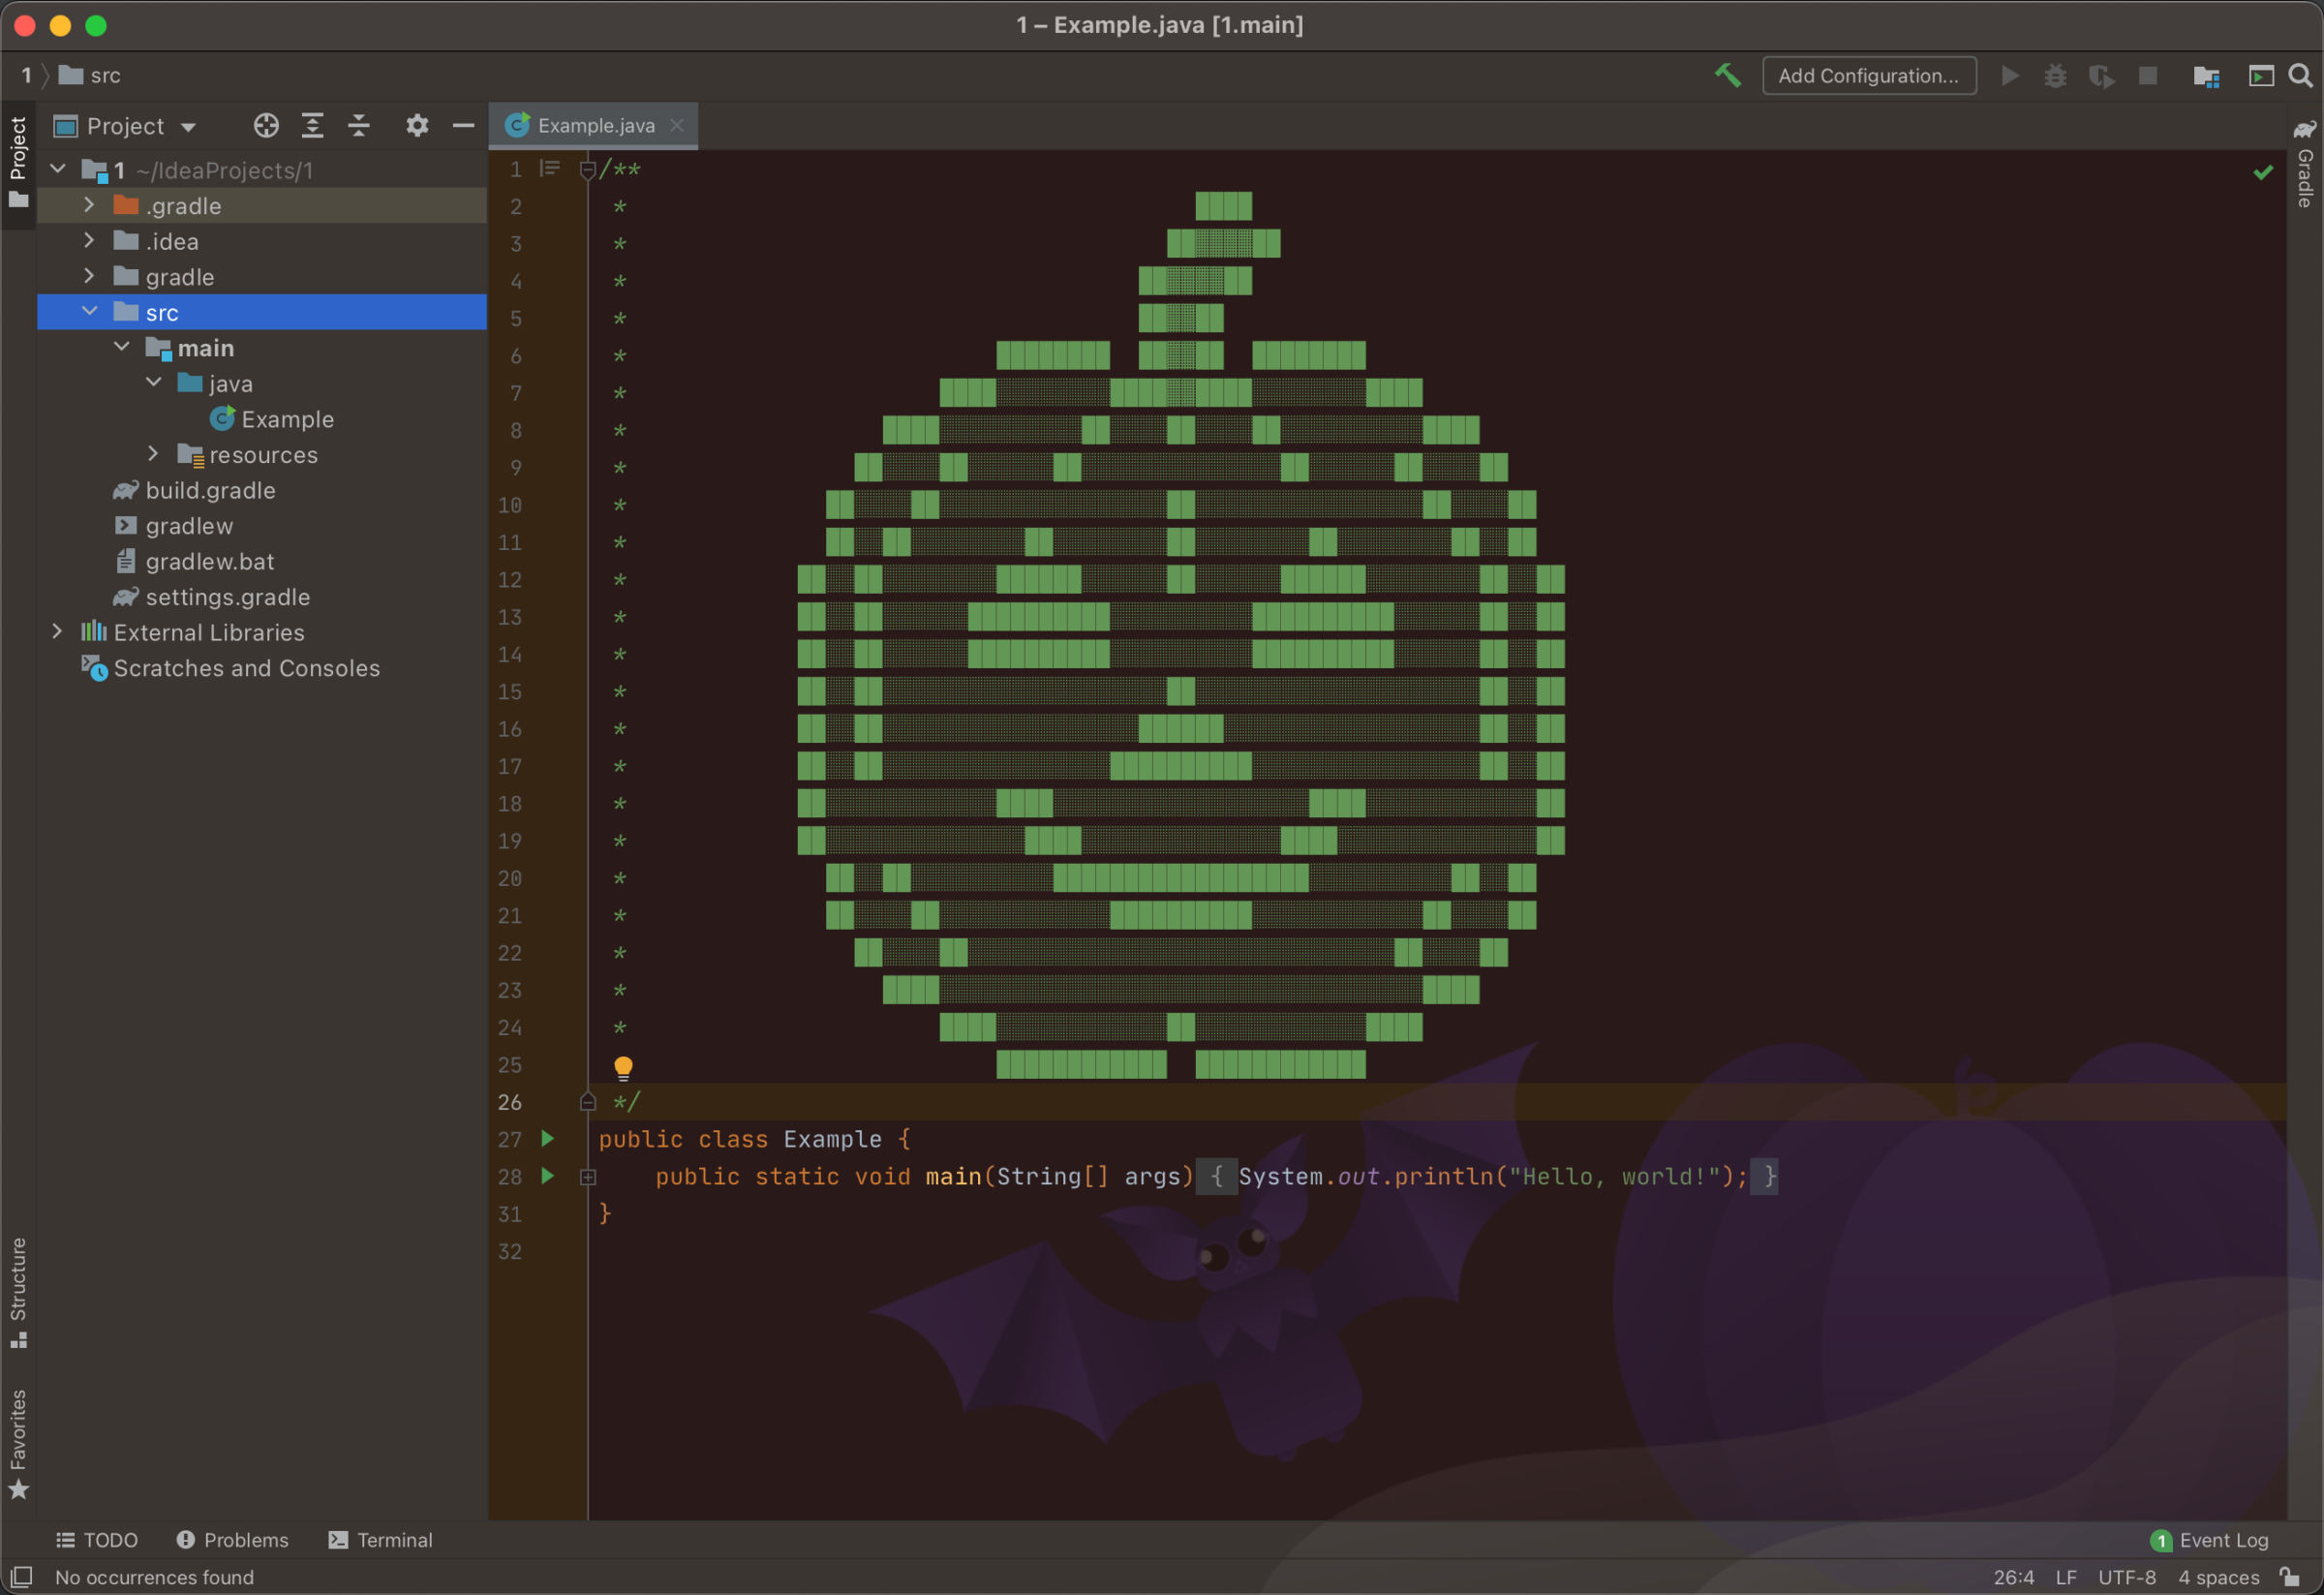Hide the Project panel minus icon
Image resolution: width=2324 pixels, height=1595 pixels.
pos(463,125)
